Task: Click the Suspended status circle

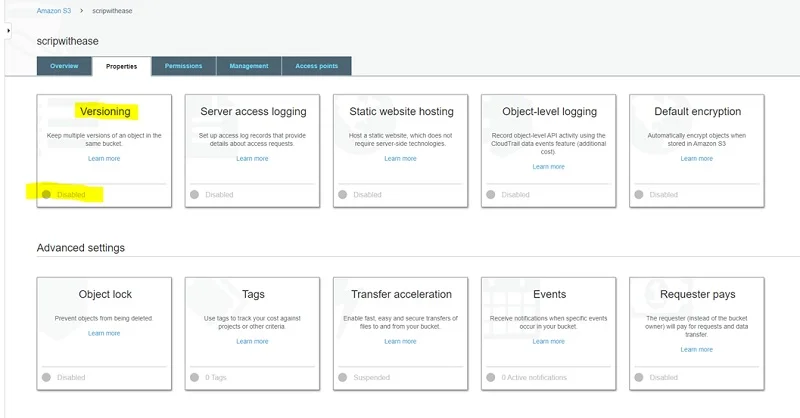Action: (x=342, y=377)
